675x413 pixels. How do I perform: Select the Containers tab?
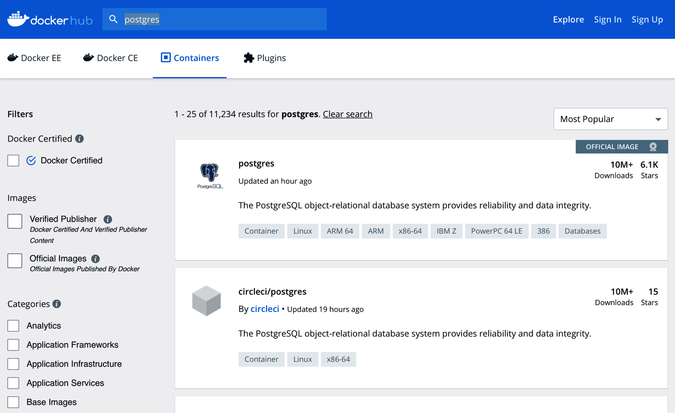tap(190, 58)
